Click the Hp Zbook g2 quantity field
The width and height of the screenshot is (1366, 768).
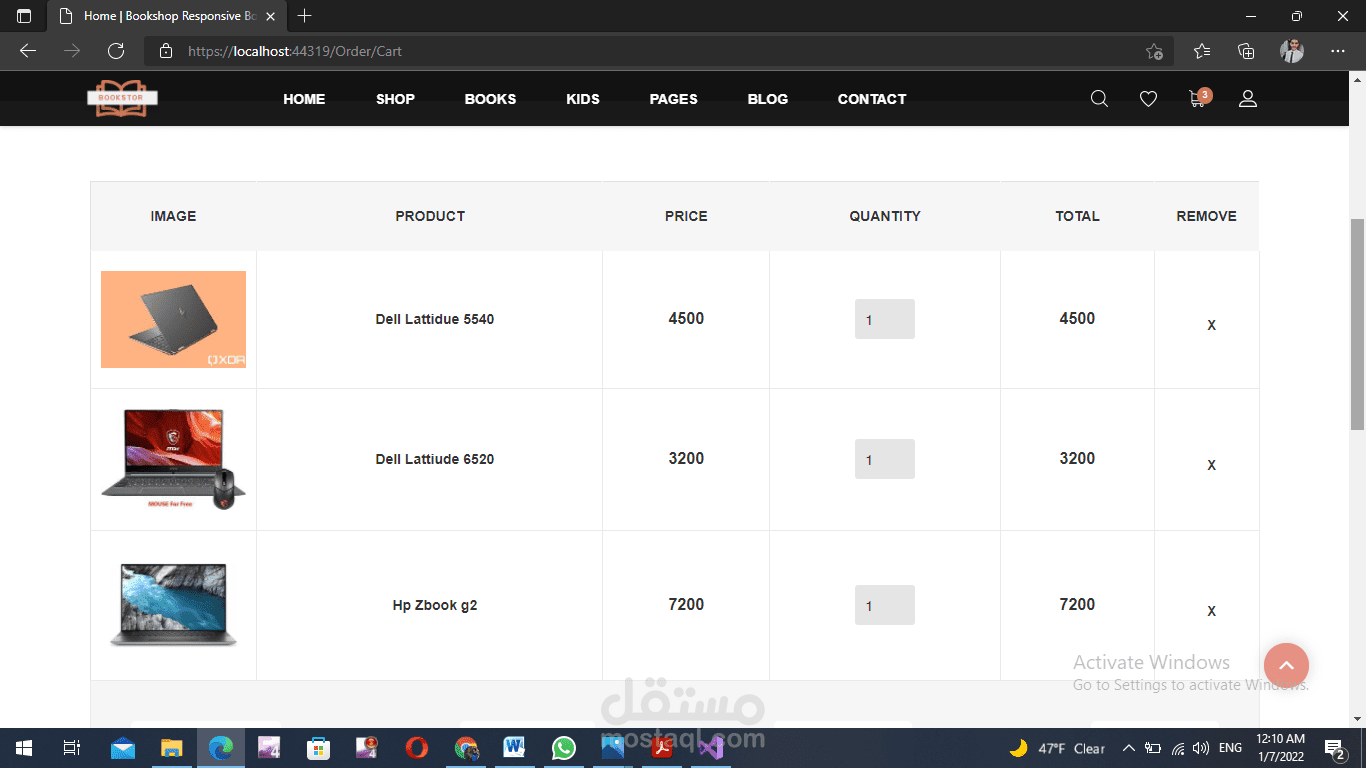click(884, 605)
